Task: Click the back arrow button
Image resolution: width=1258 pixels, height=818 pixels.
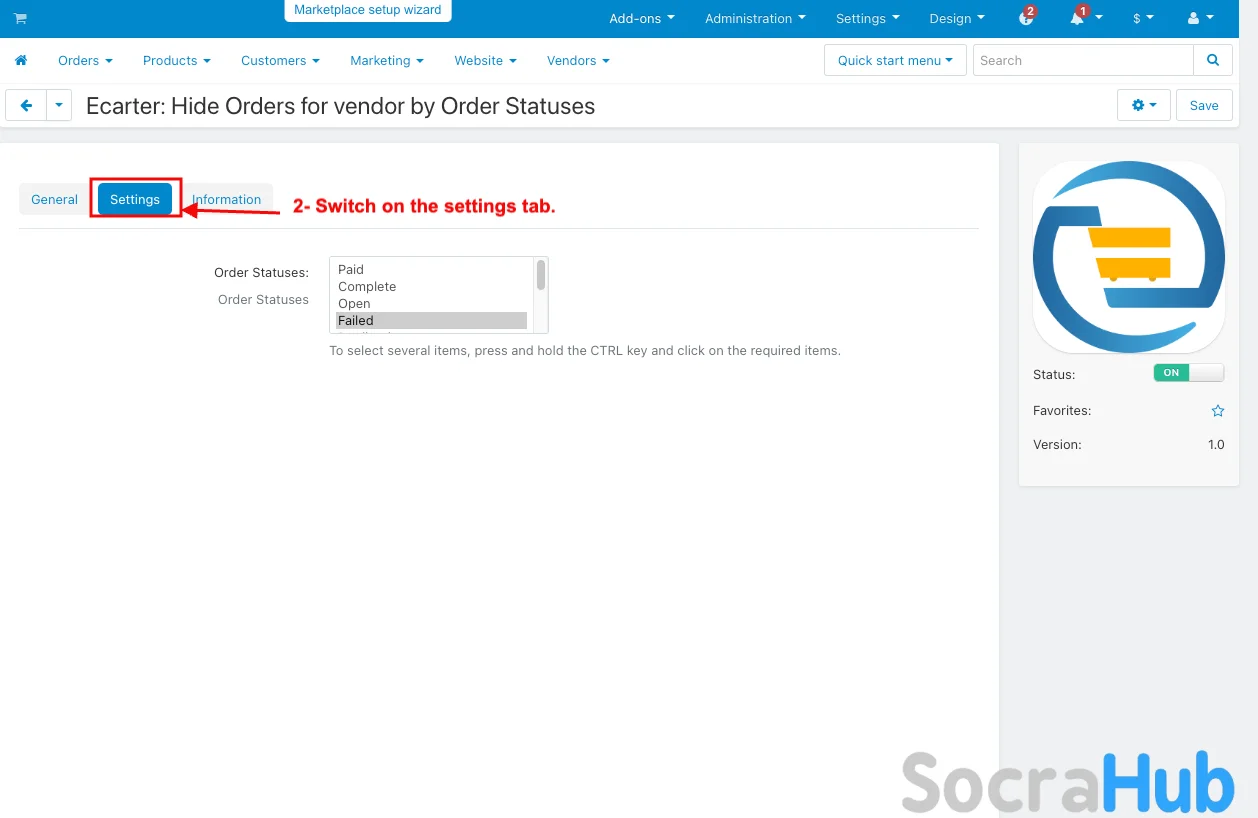Action: (26, 105)
